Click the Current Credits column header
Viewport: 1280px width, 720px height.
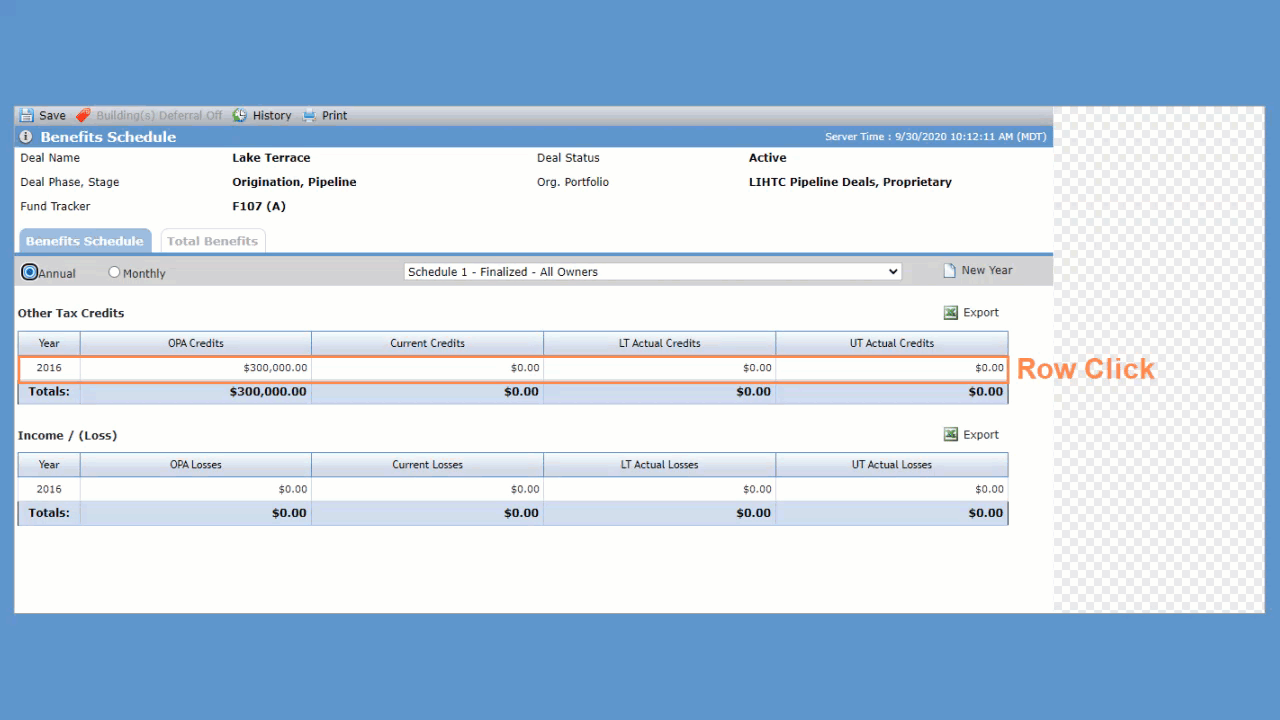[427, 343]
